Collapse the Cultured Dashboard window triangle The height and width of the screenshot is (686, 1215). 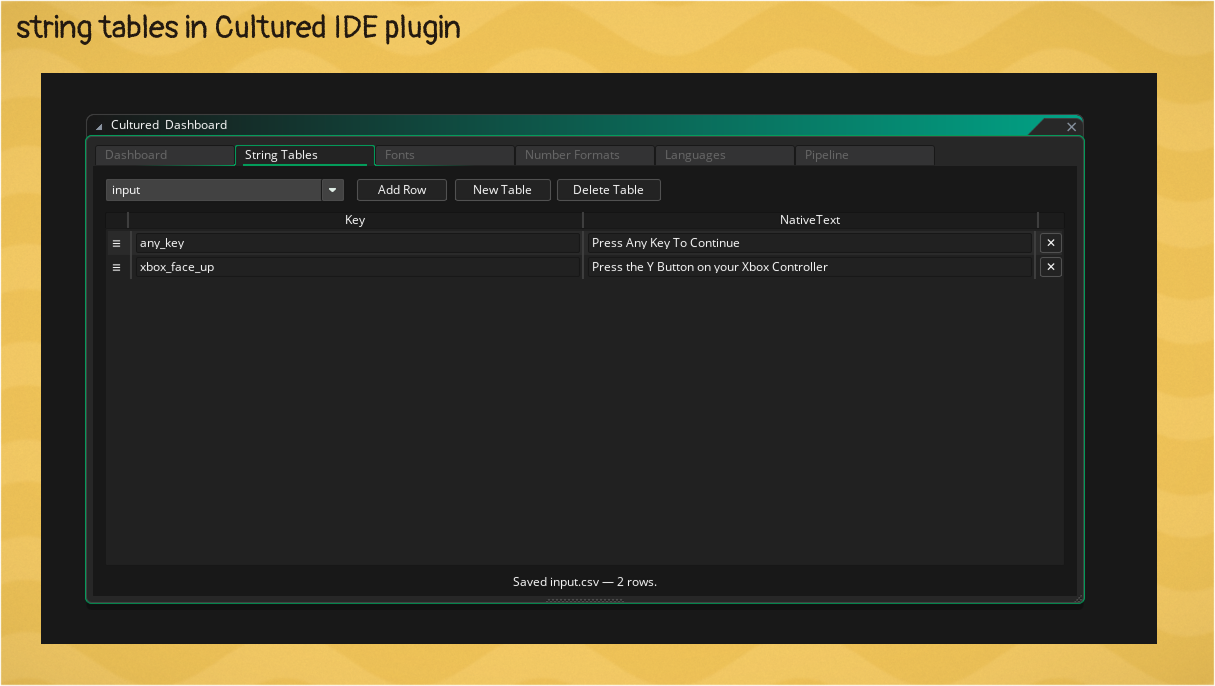(x=99, y=126)
